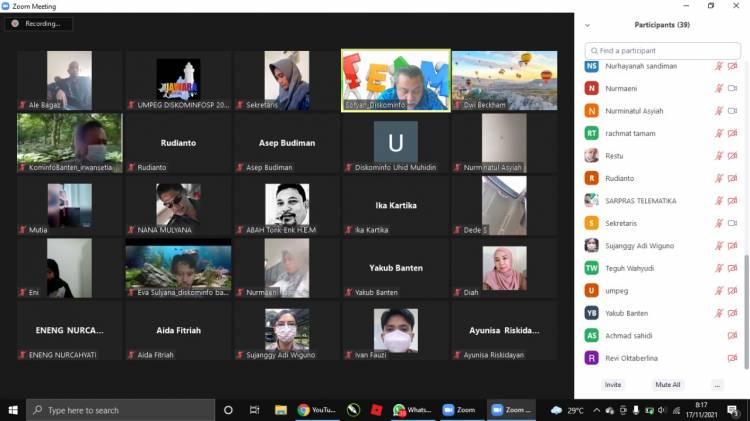
Task: Select SARPRAS TELEMATIKA in participants list
Action: (x=662, y=200)
